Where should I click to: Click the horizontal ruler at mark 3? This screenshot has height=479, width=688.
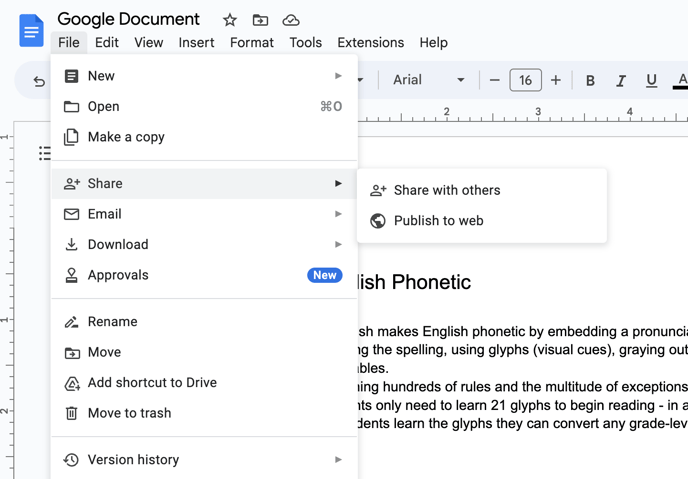pyautogui.click(x=538, y=112)
